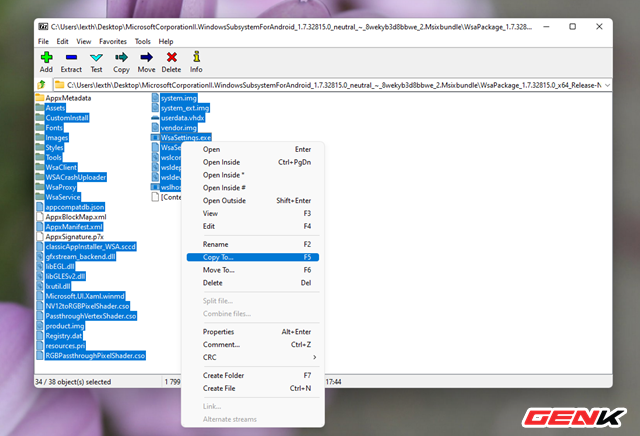The height and width of the screenshot is (436, 640).
Task: Select appcompatdb.json file
Action: pyautogui.click(x=75, y=207)
